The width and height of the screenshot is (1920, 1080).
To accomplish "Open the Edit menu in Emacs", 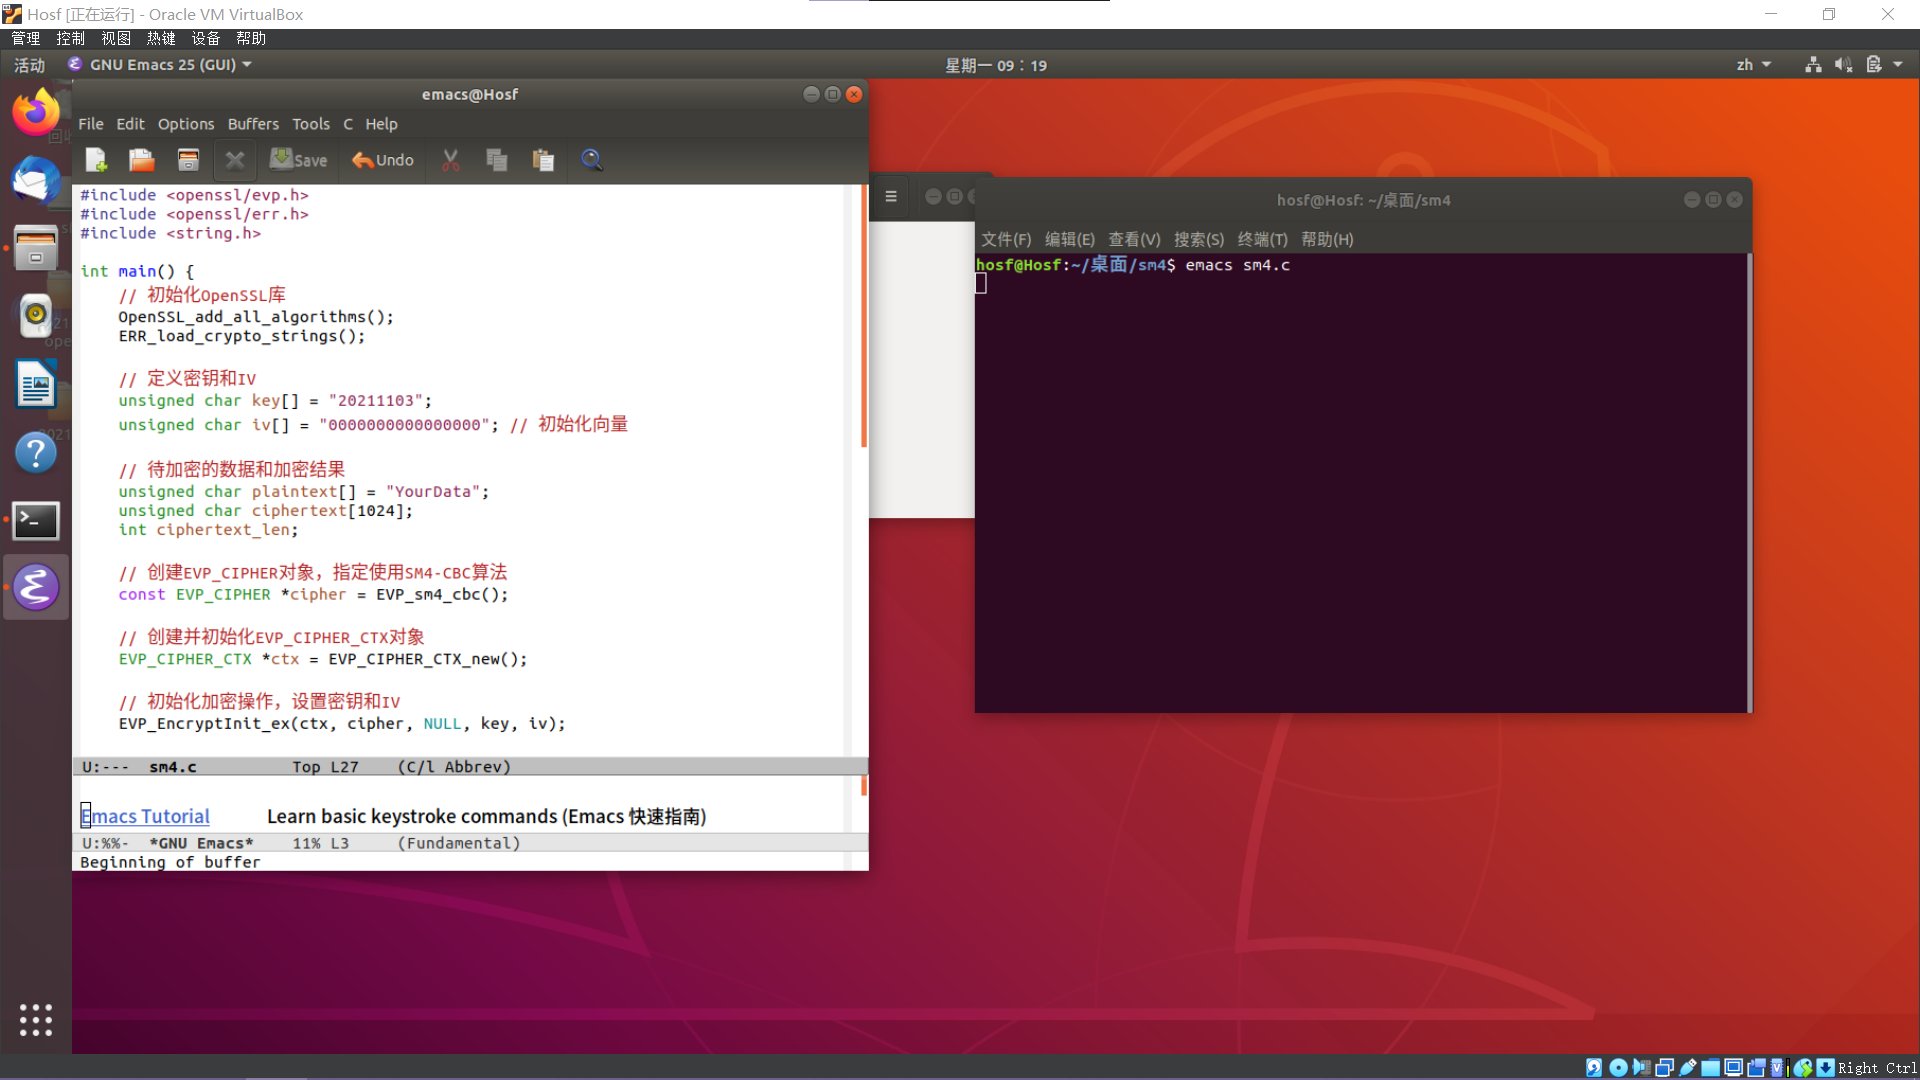I will [130, 124].
